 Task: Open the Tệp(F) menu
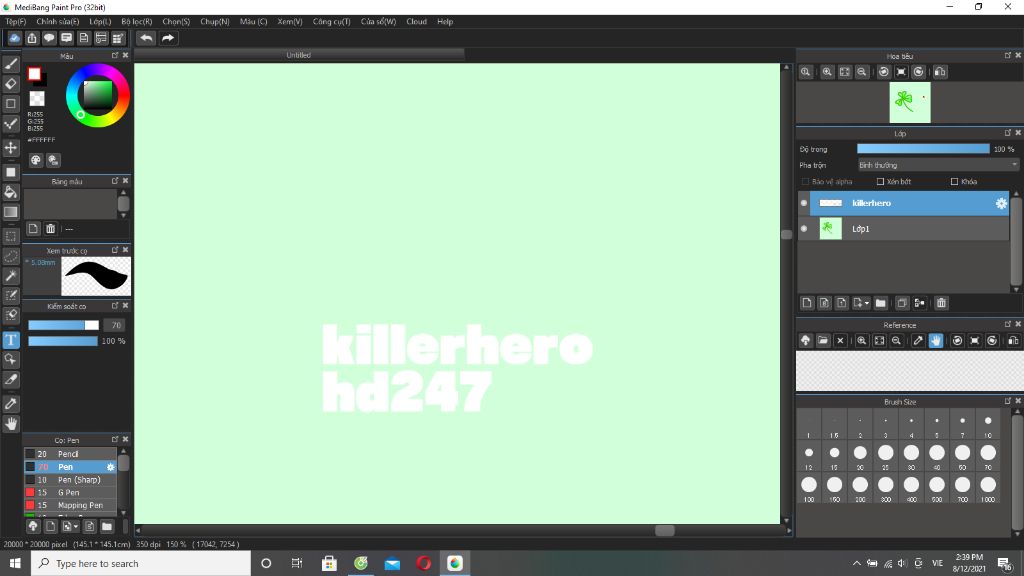click(x=16, y=22)
